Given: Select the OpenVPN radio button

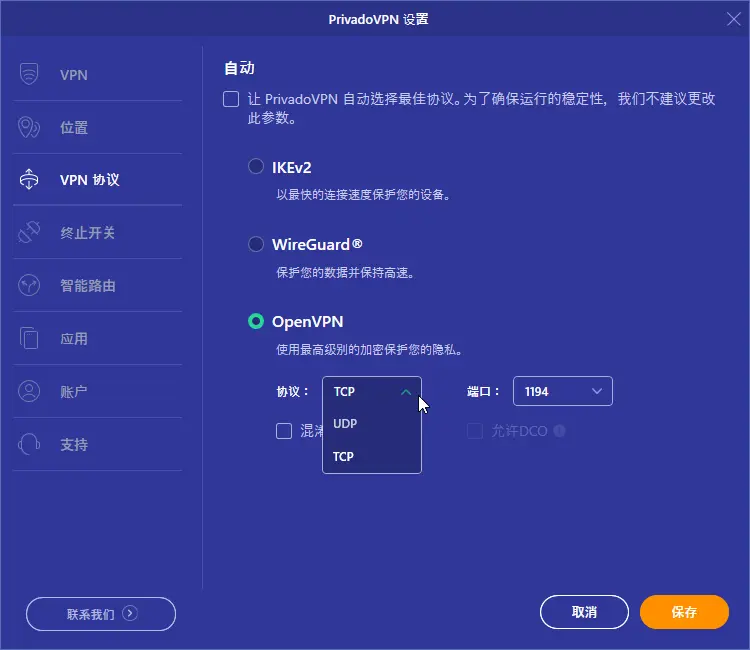Looking at the screenshot, I should coord(256,321).
